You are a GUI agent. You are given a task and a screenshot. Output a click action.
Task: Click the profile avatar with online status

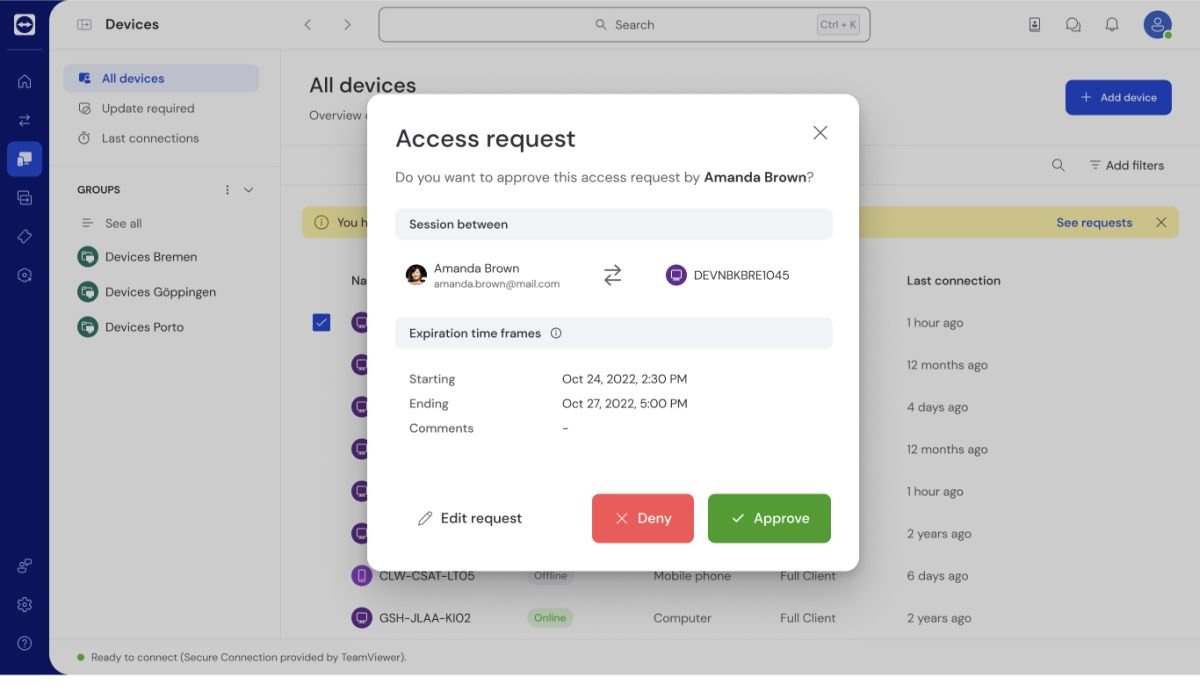tap(1156, 24)
